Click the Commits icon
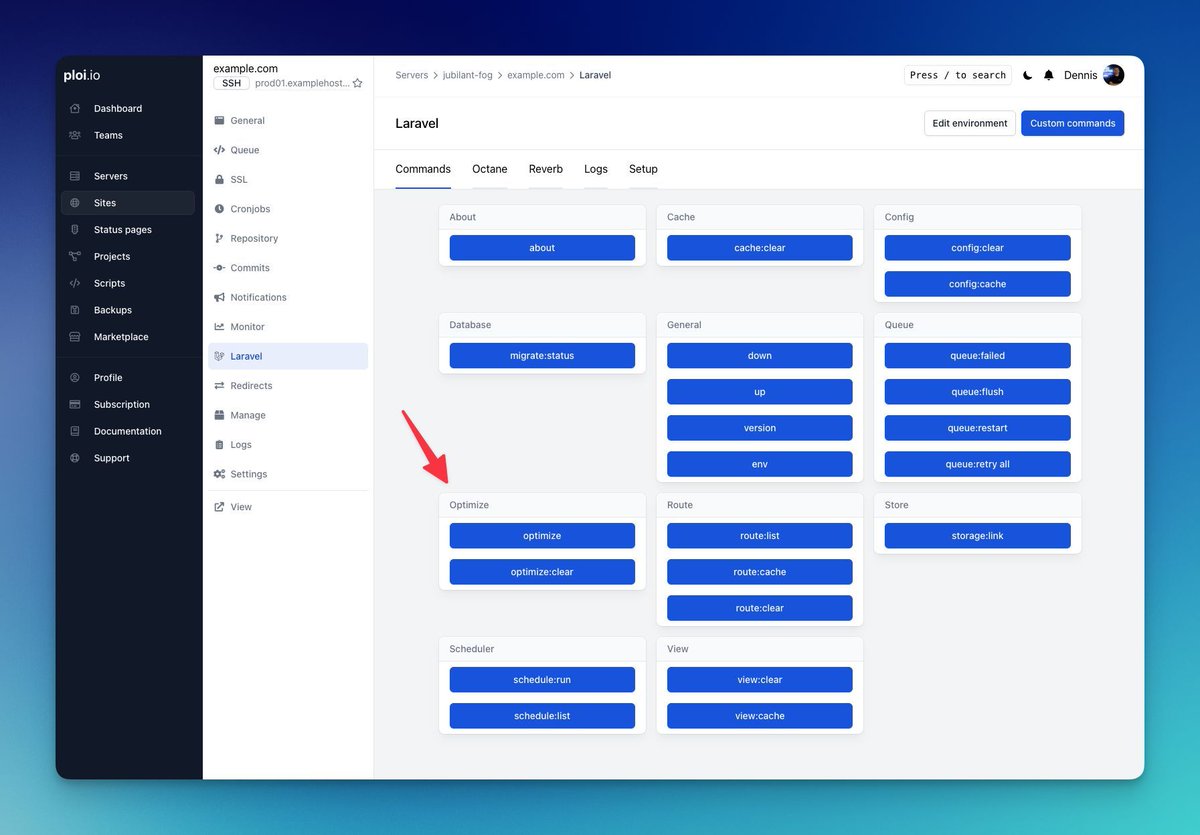Screen dimensions: 1200x835 (x=220, y=268)
